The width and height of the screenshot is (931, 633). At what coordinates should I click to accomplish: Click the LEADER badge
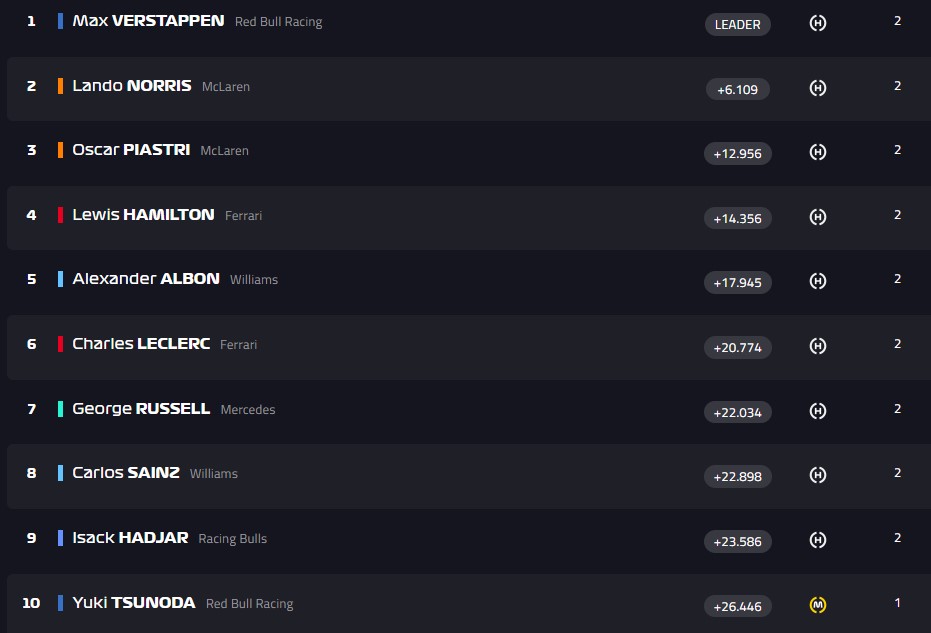737,24
